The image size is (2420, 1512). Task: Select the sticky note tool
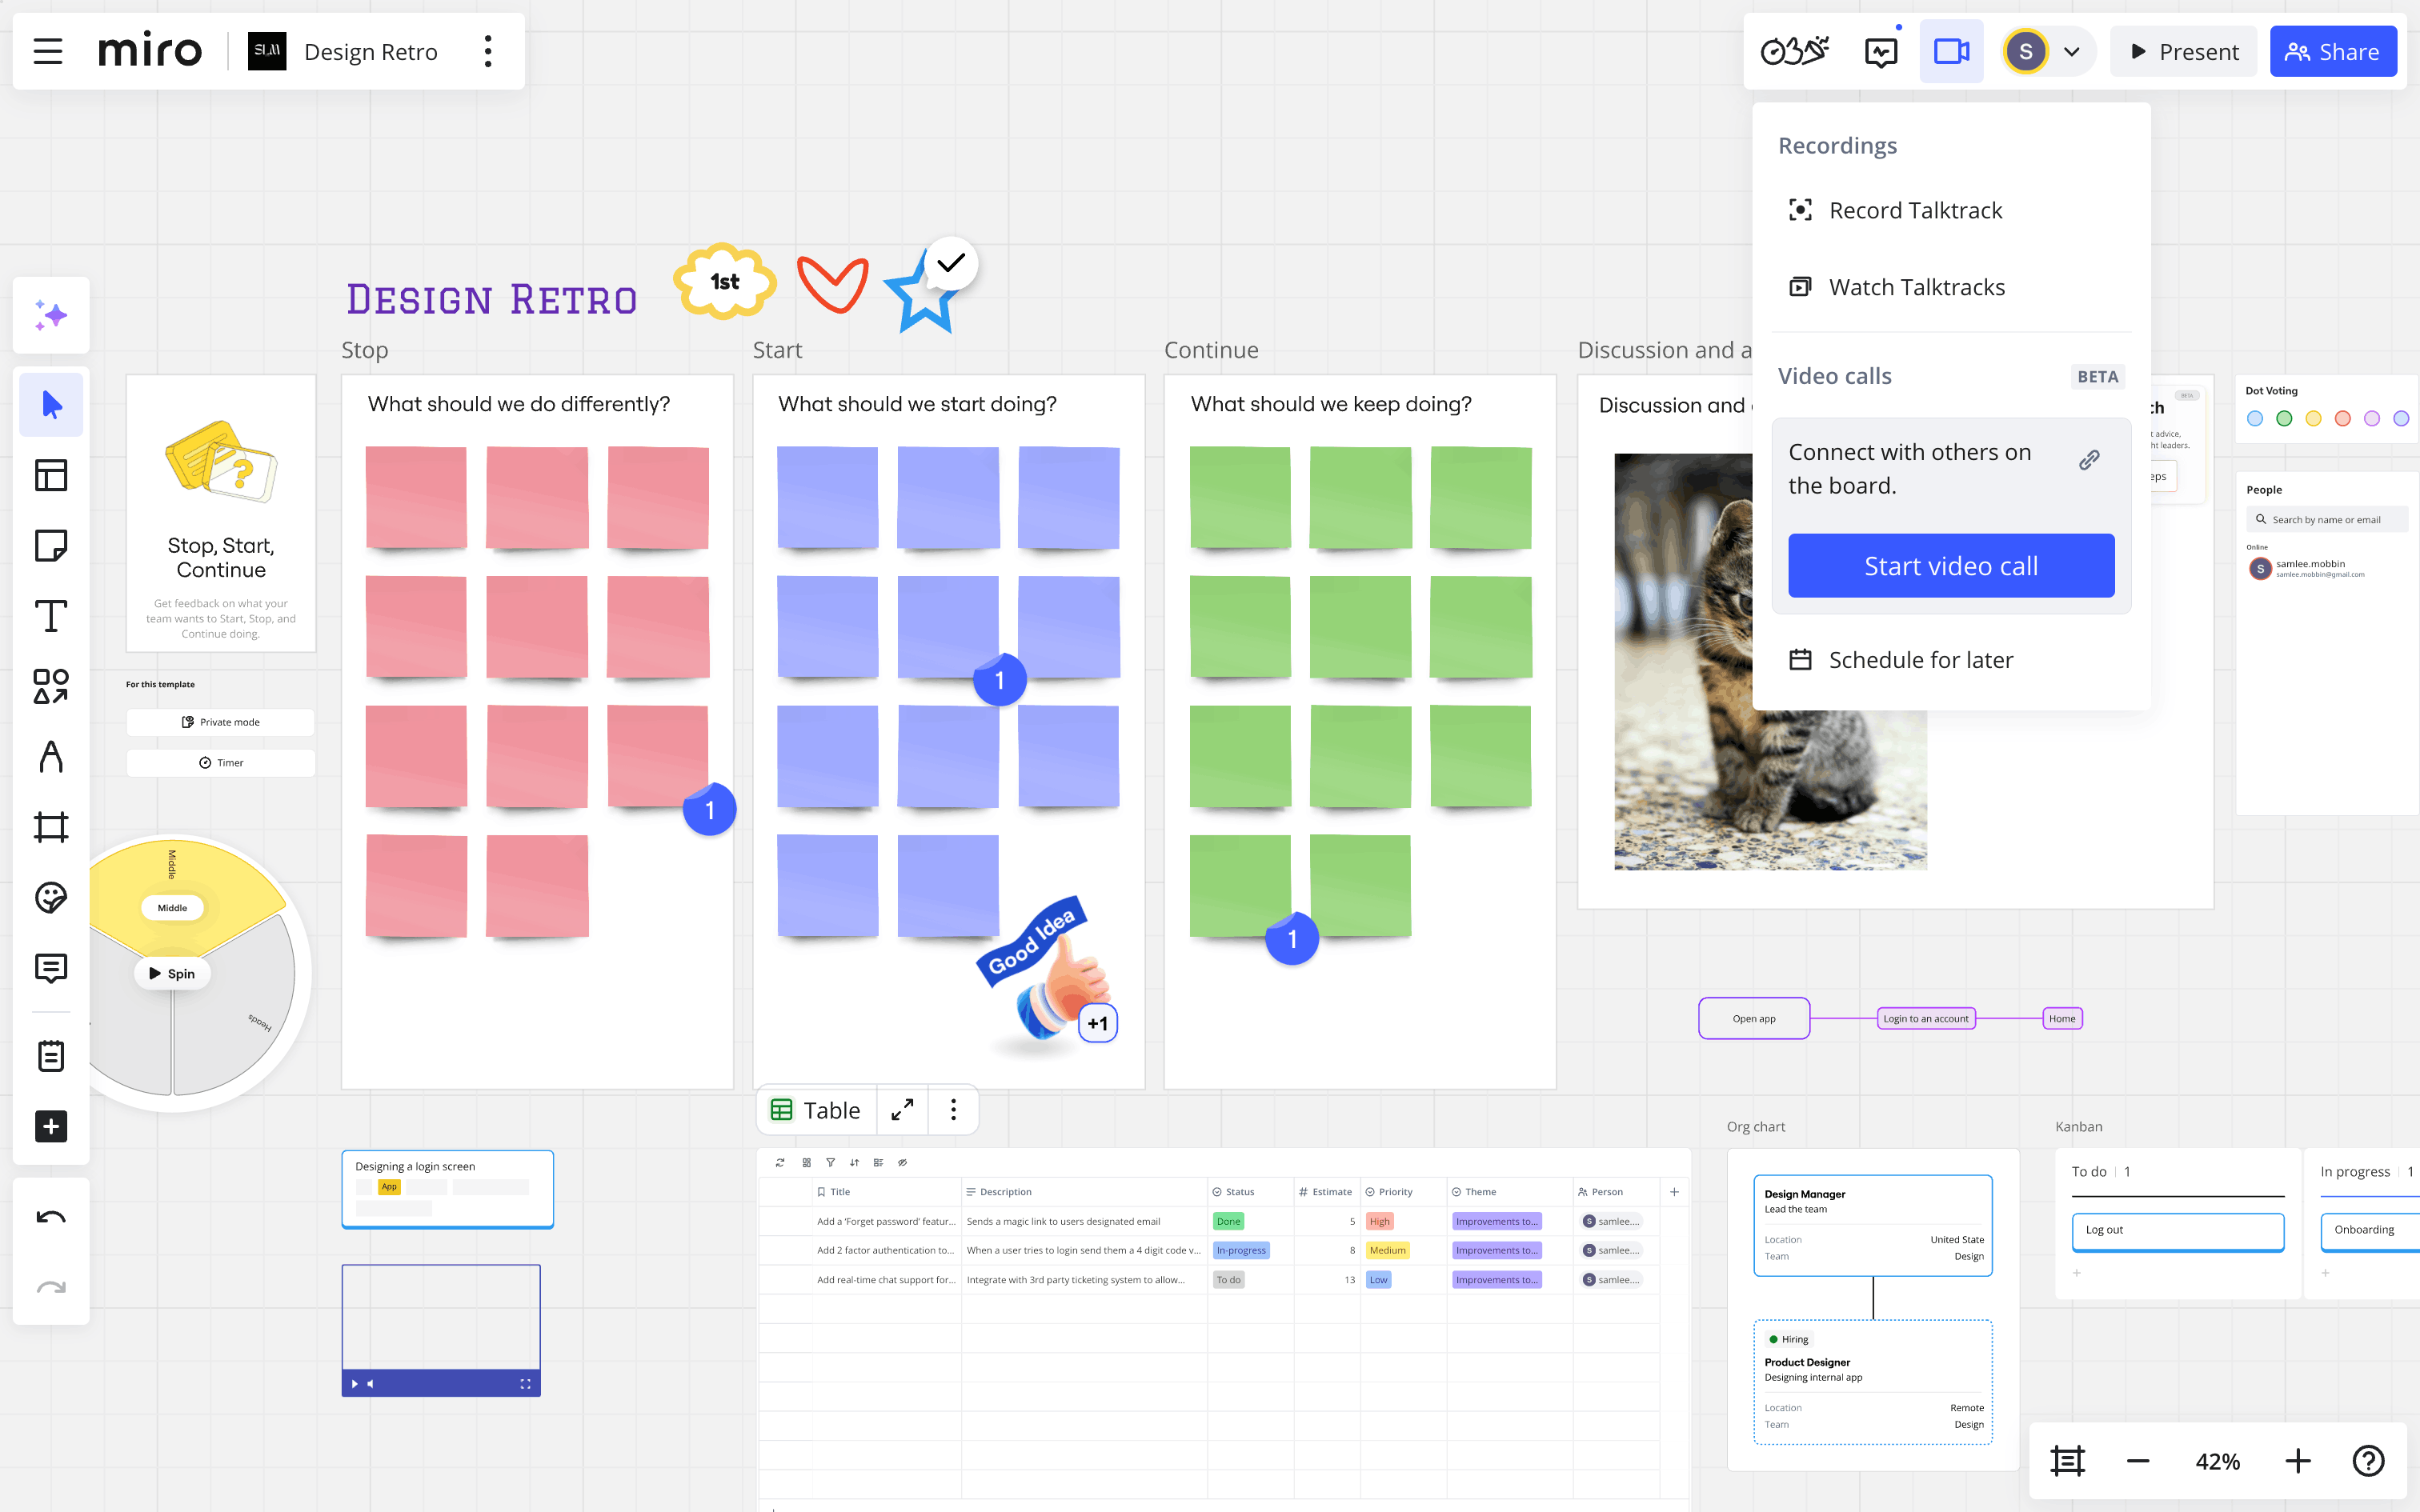[x=50, y=546]
